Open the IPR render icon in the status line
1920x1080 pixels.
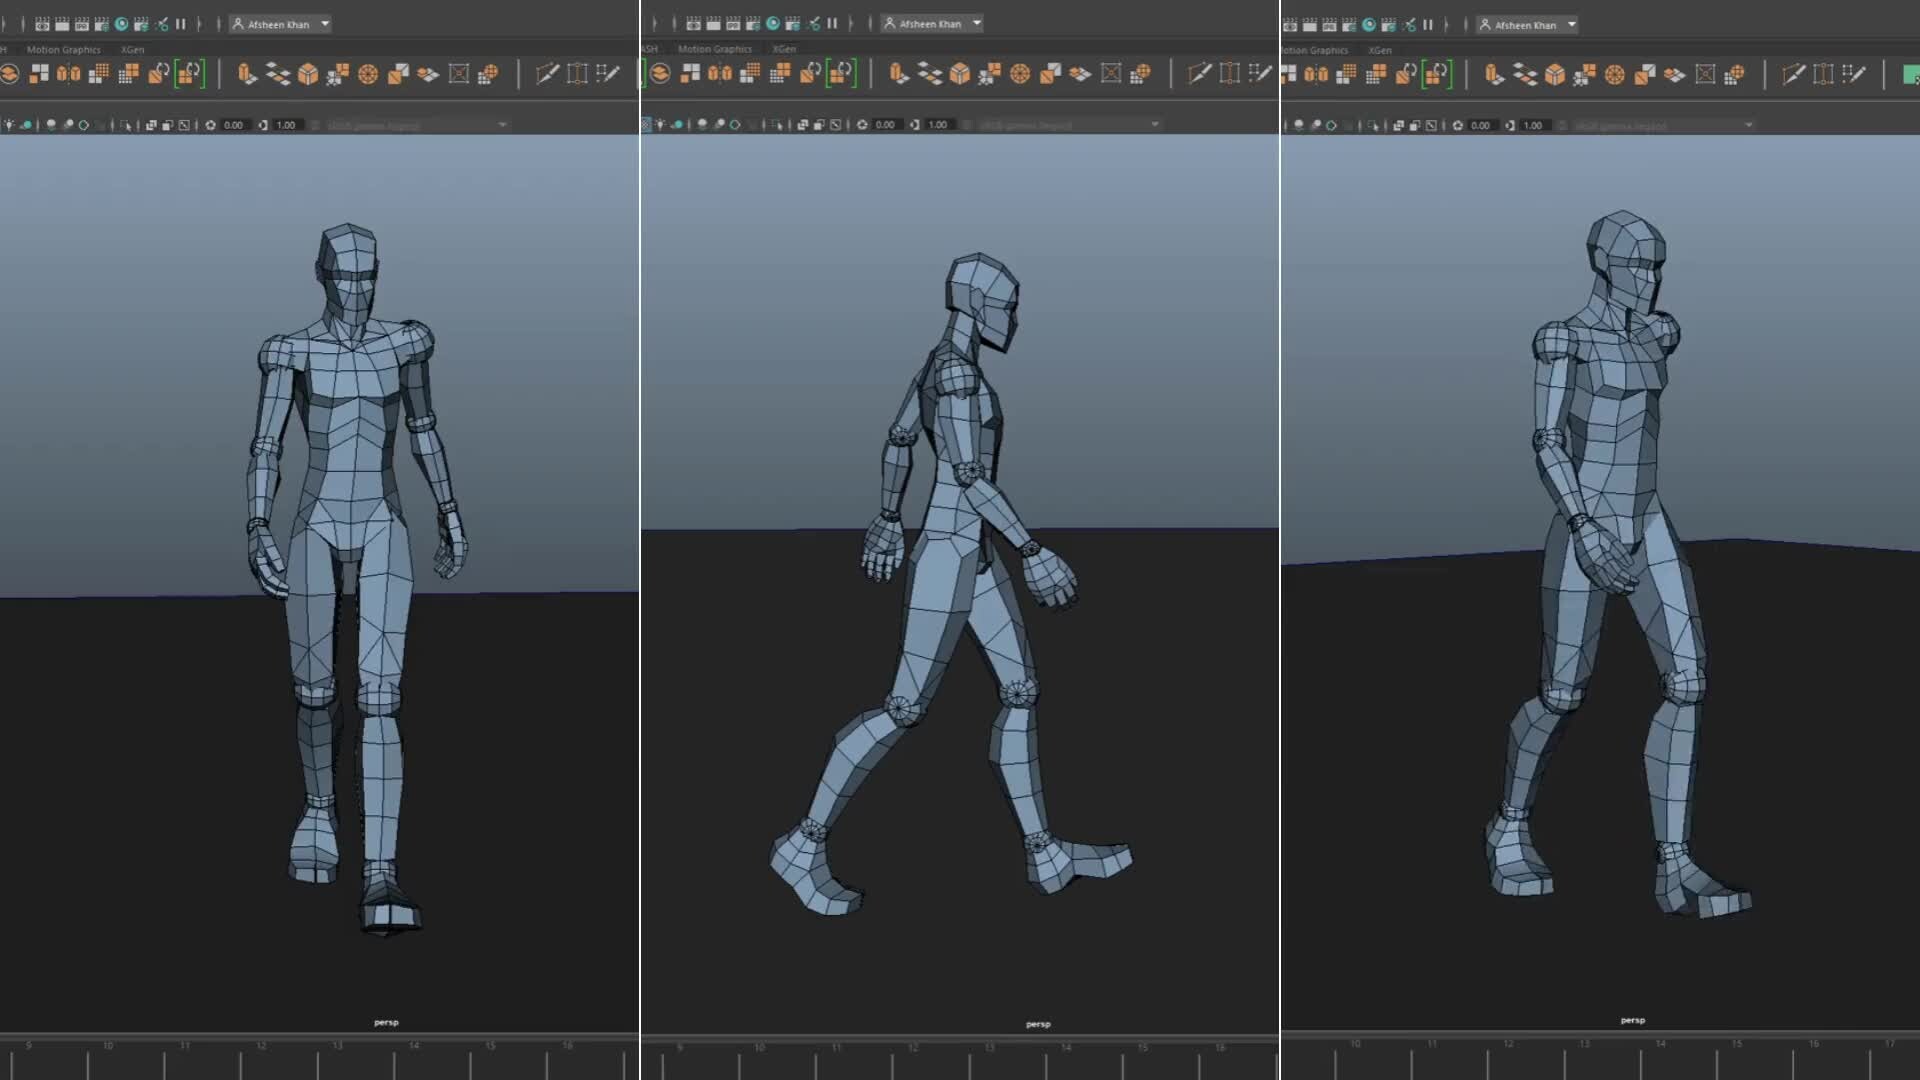(x=82, y=23)
